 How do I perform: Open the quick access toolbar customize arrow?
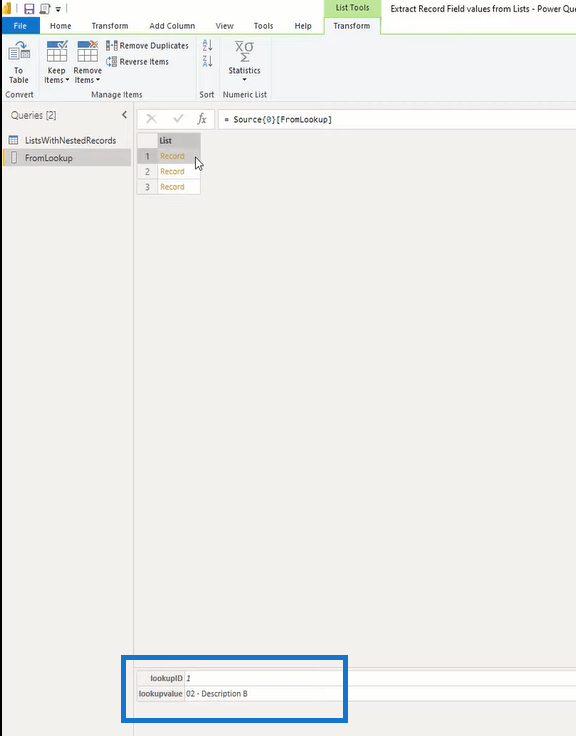[58, 9]
